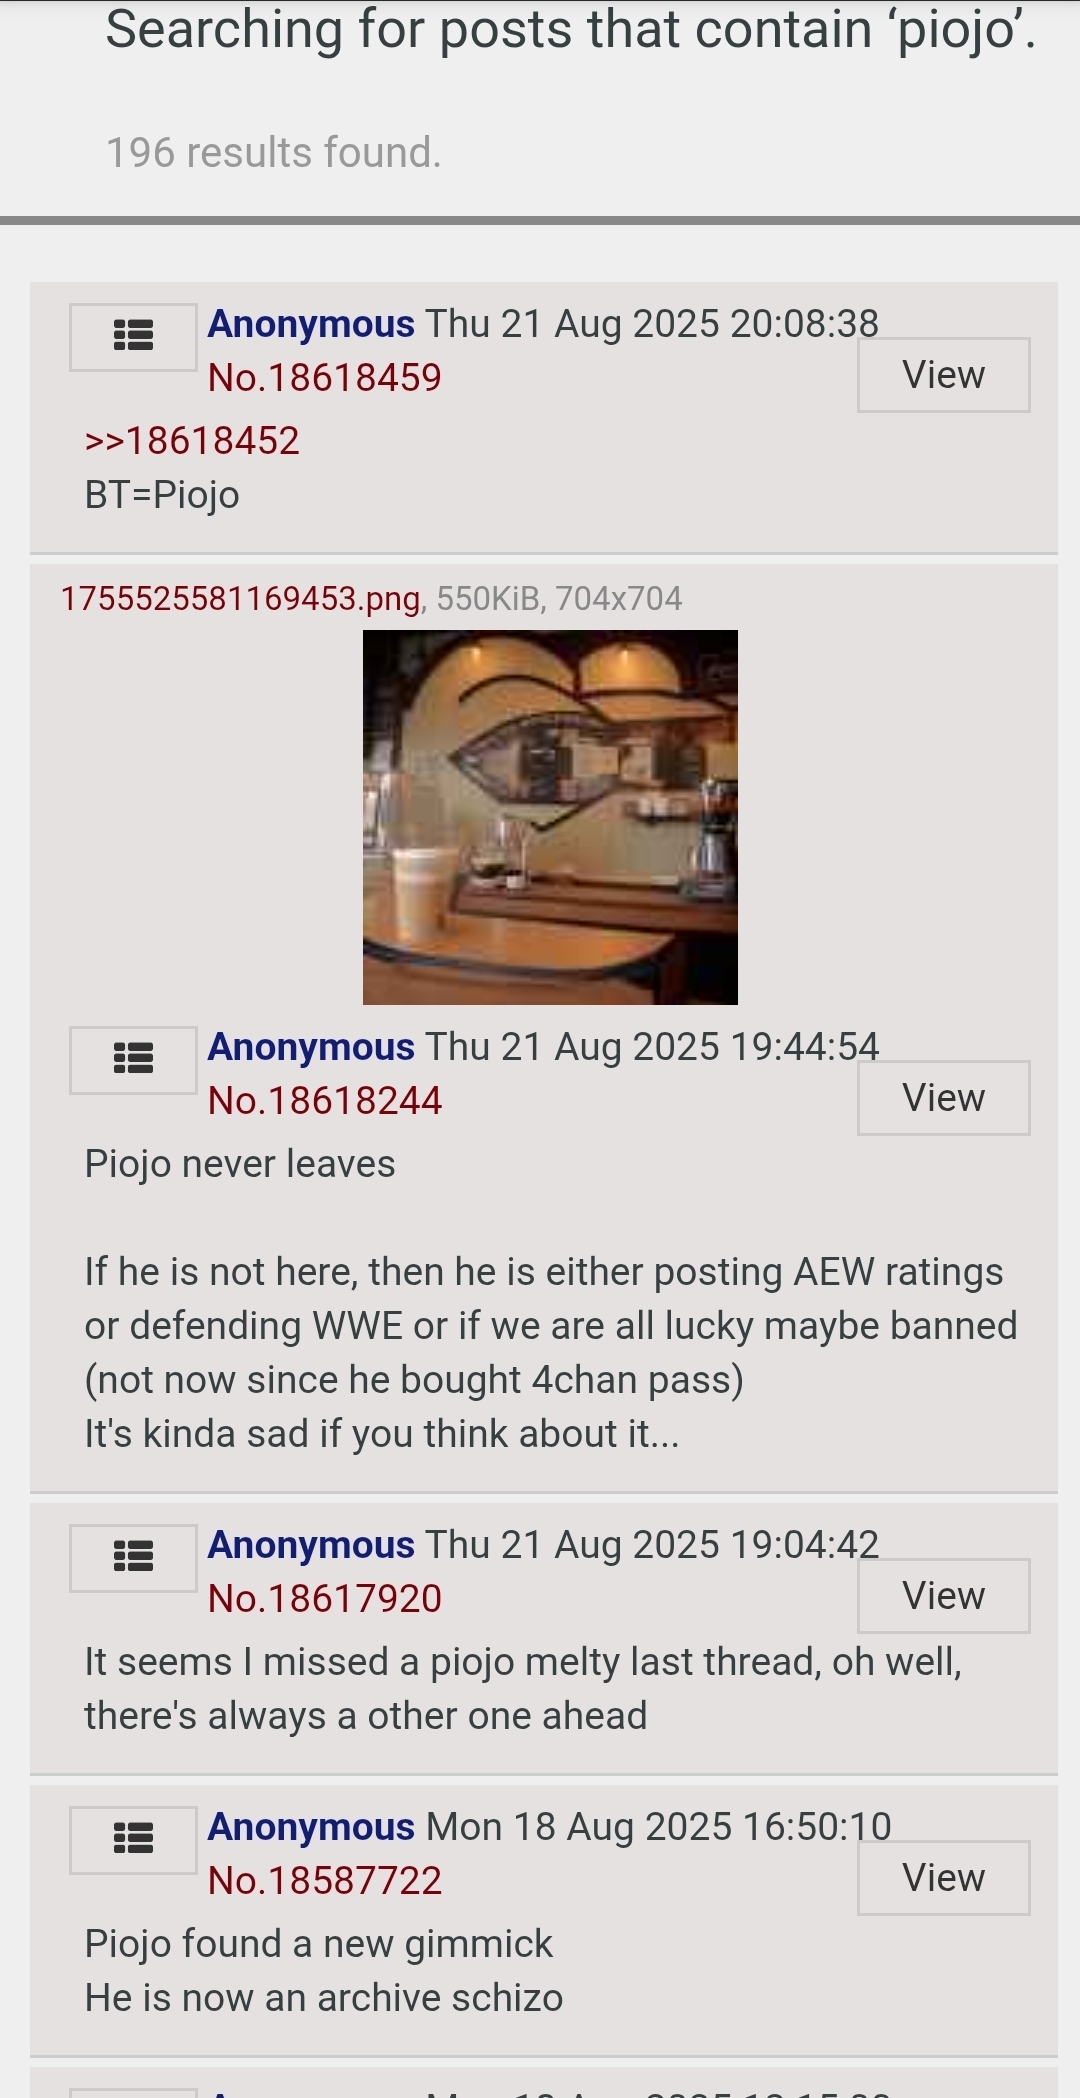This screenshot has height=2098, width=1080.
Task: Open file link 1755525581169453.png
Action: pyautogui.click(x=241, y=599)
